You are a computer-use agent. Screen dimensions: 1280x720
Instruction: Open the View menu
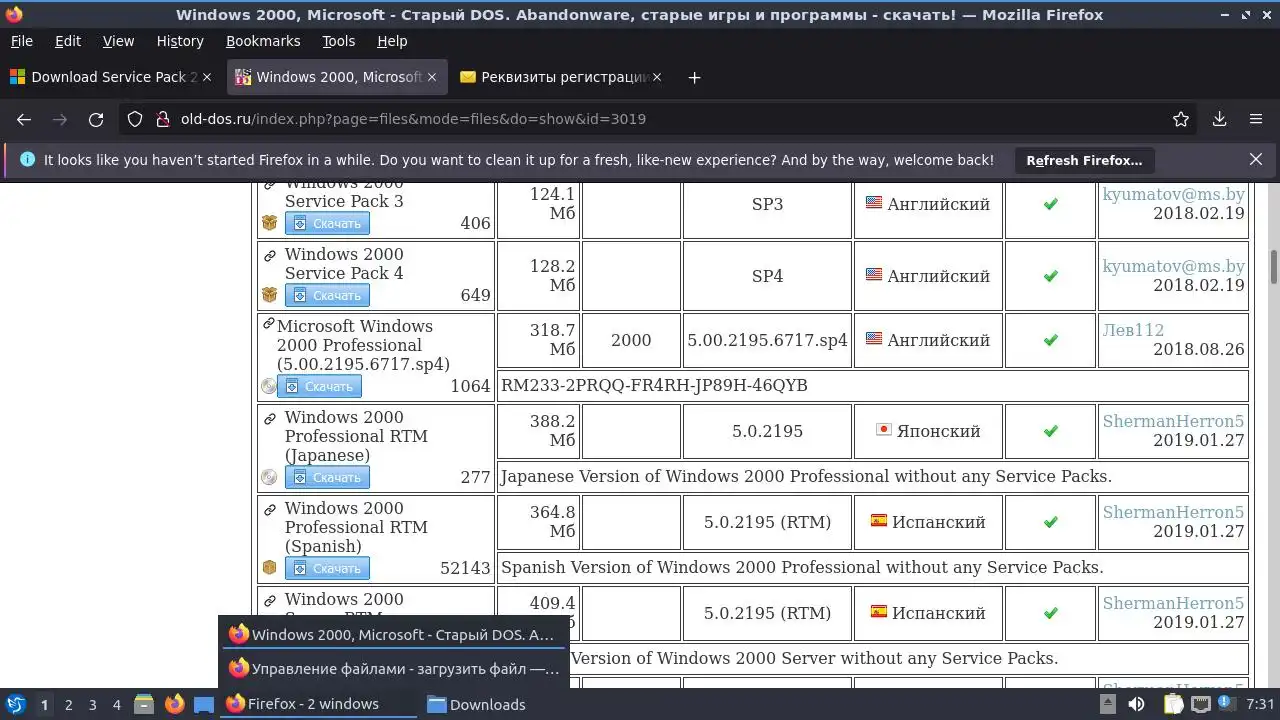[x=118, y=41]
